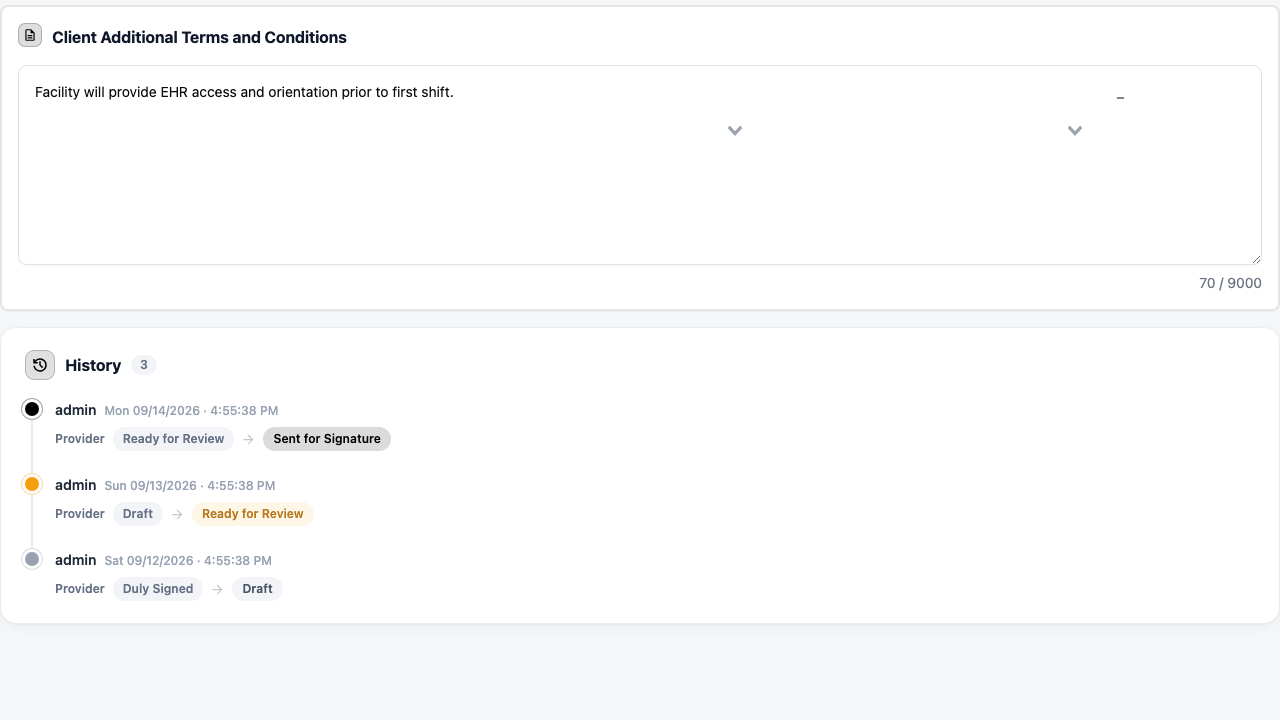Click "admin" on the Mon 09/14/2026 entry
Viewport: 1280px width, 720px height.
pos(76,410)
